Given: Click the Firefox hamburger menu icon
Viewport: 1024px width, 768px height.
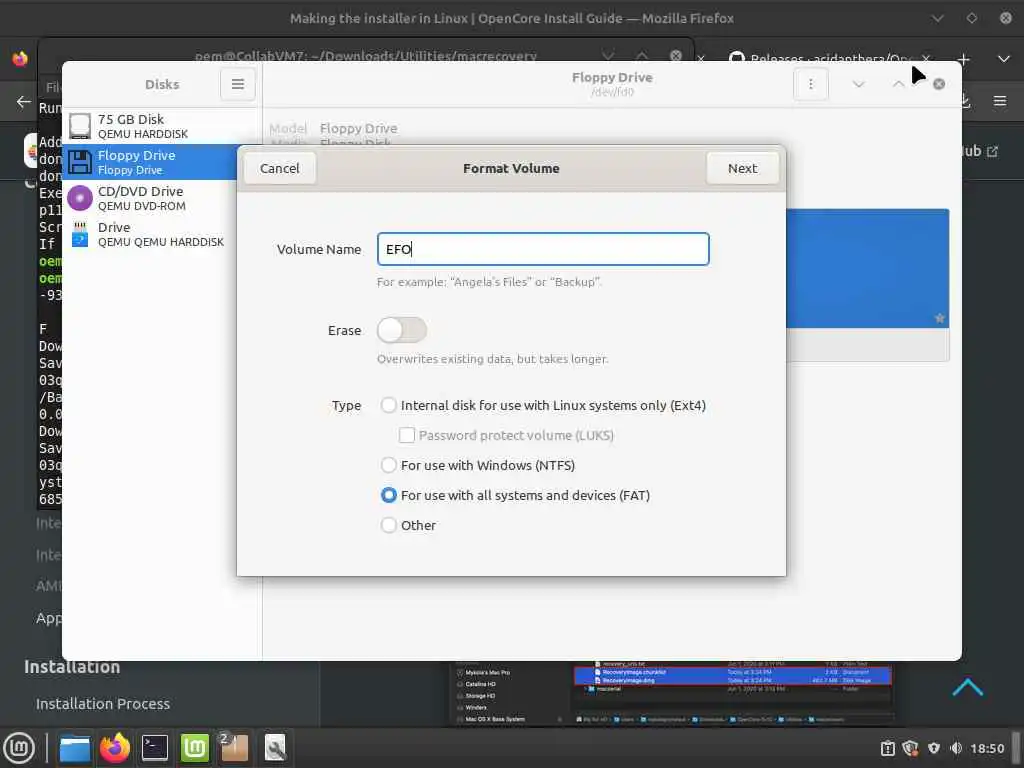Looking at the screenshot, I should (x=1000, y=101).
